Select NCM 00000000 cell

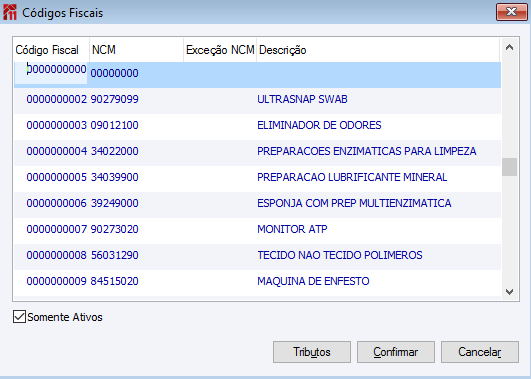pos(114,73)
